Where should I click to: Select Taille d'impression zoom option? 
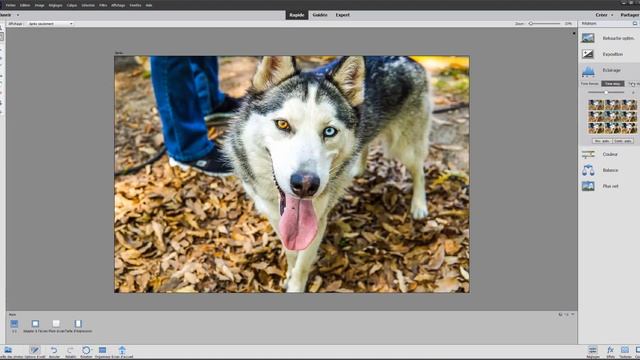click(x=78, y=326)
